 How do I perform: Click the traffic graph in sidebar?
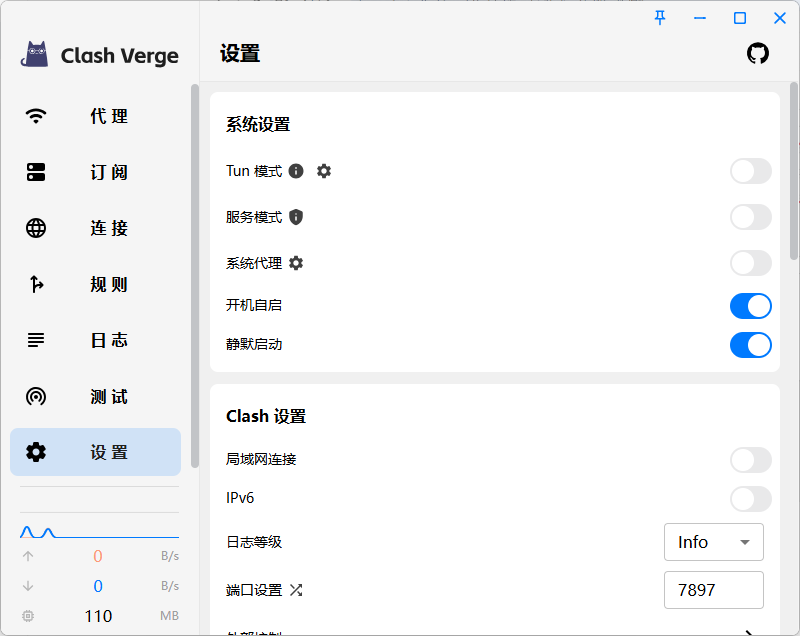pyautogui.click(x=98, y=529)
